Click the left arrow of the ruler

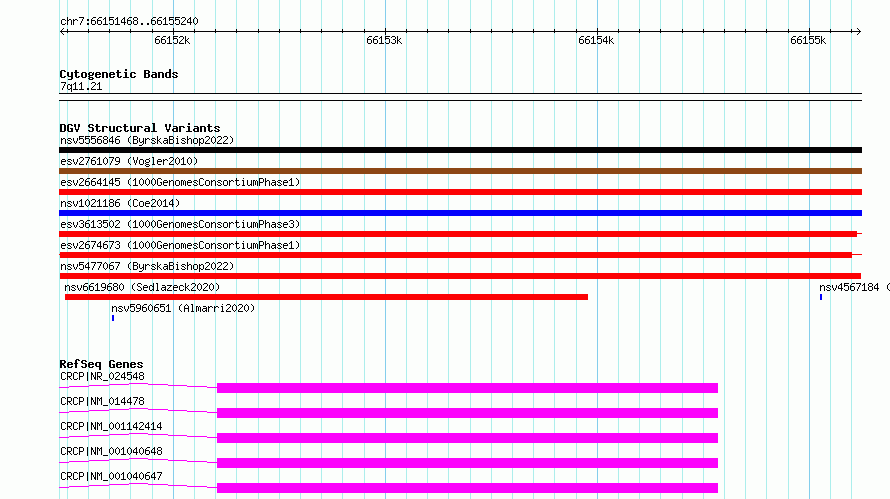(x=63, y=31)
